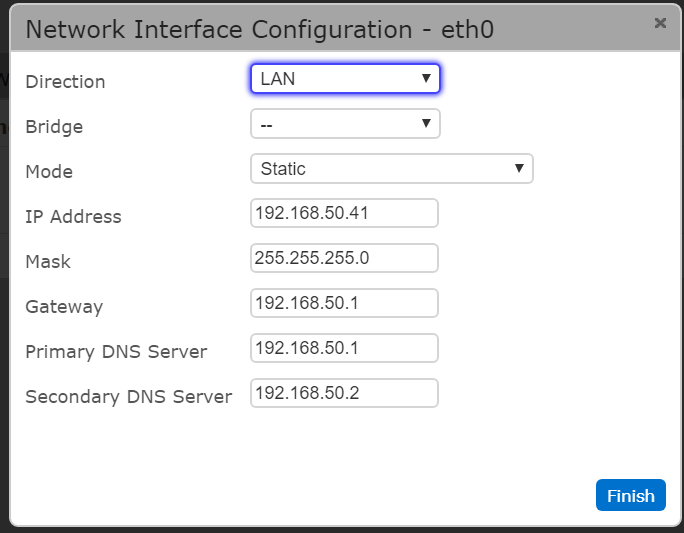
Task: Focus the Gateway input field
Action: (x=344, y=304)
